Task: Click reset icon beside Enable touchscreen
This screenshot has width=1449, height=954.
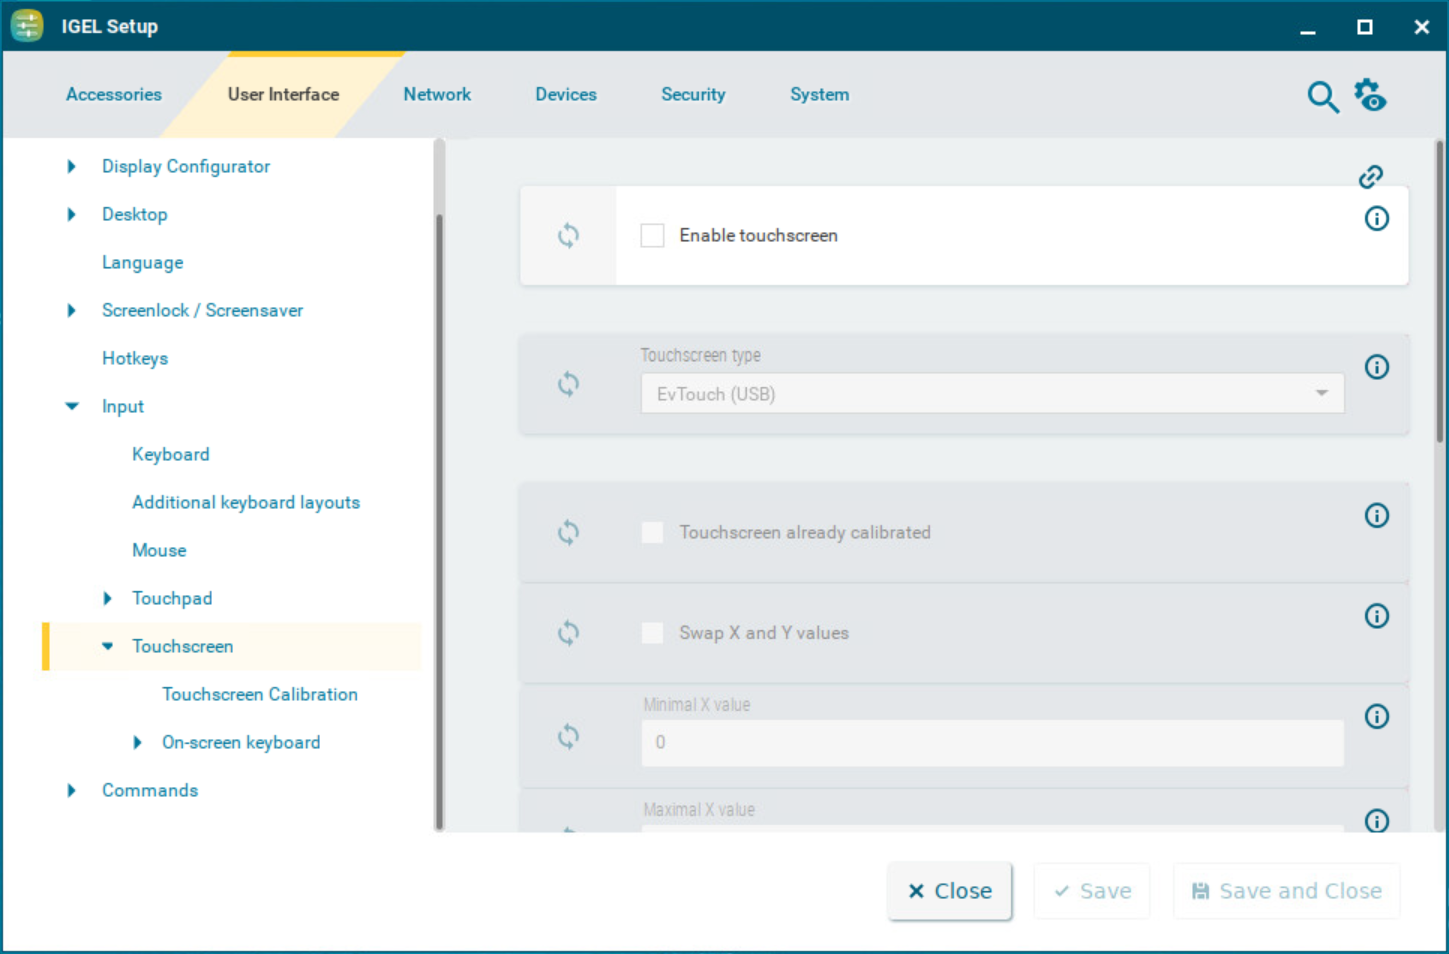Action: pos(568,236)
